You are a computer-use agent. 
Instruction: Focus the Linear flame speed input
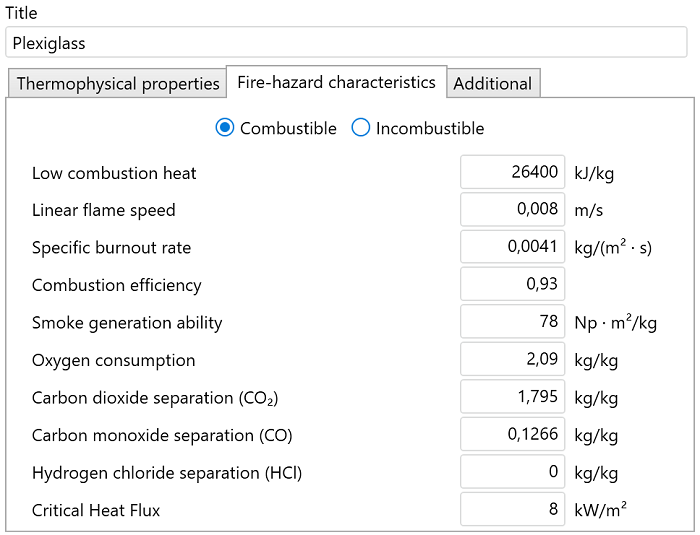point(512,210)
